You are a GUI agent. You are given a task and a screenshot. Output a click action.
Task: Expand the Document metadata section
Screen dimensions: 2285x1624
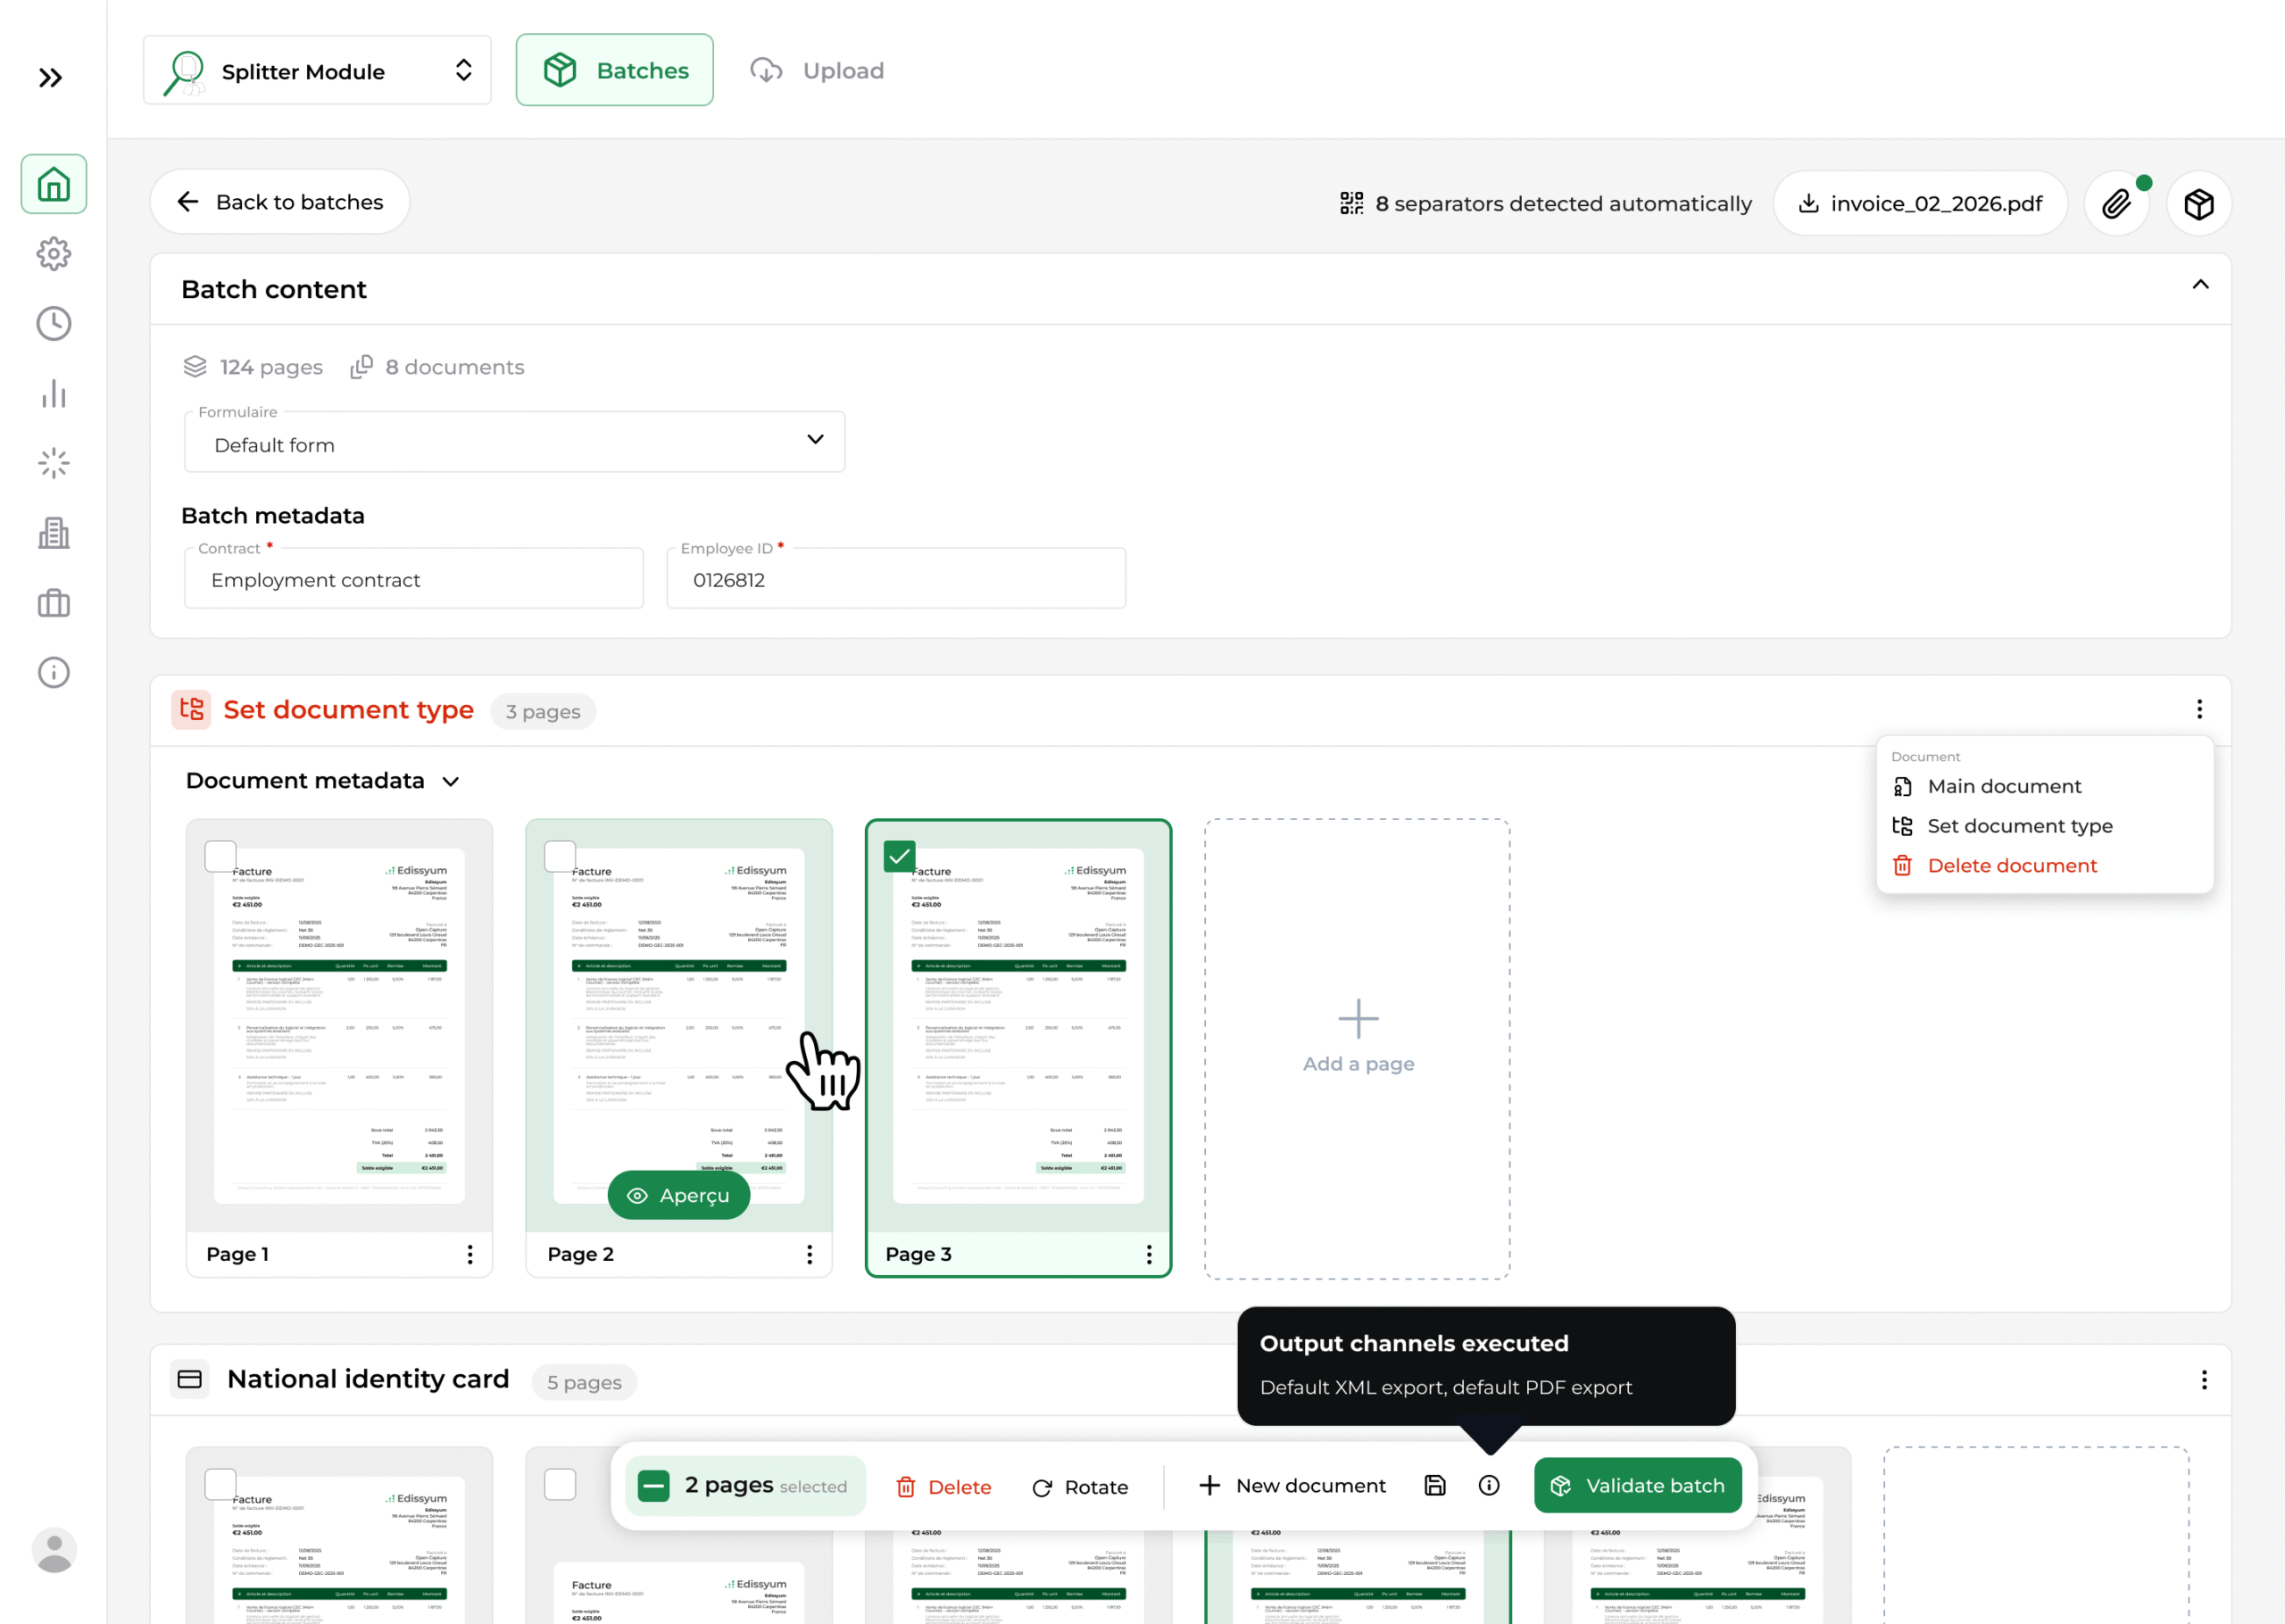point(449,781)
